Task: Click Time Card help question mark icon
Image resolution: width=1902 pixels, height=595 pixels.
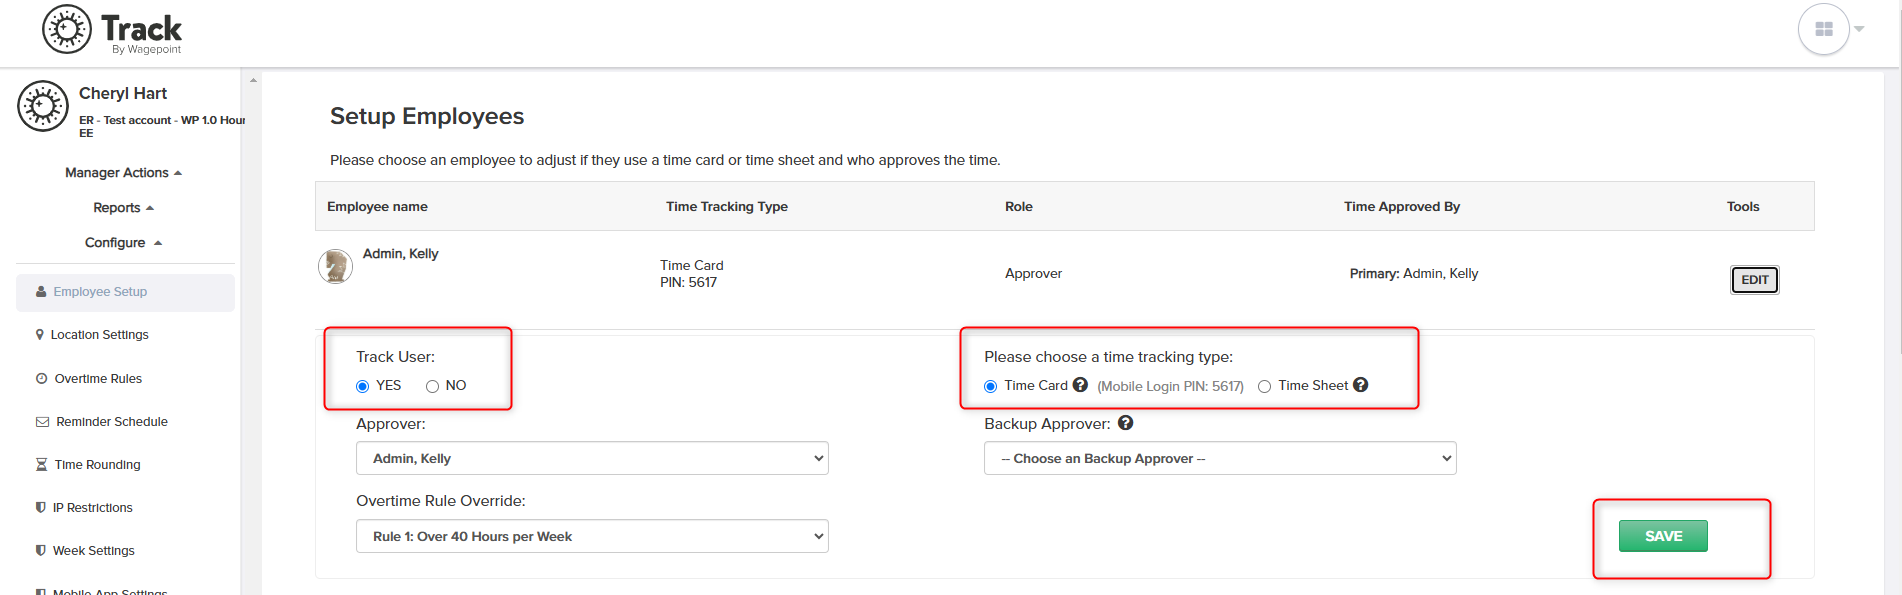Action: pyautogui.click(x=1080, y=385)
